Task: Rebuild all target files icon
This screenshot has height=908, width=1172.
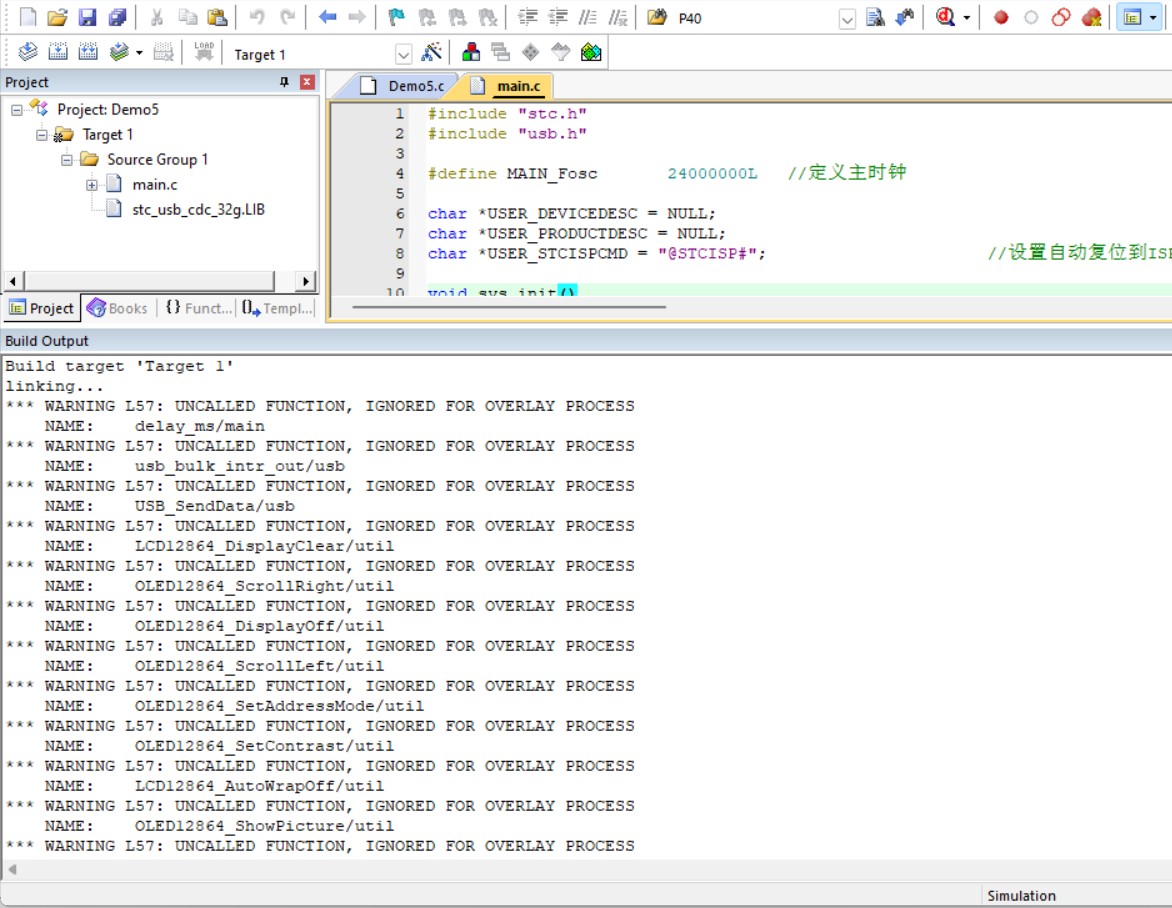Action: 88,52
